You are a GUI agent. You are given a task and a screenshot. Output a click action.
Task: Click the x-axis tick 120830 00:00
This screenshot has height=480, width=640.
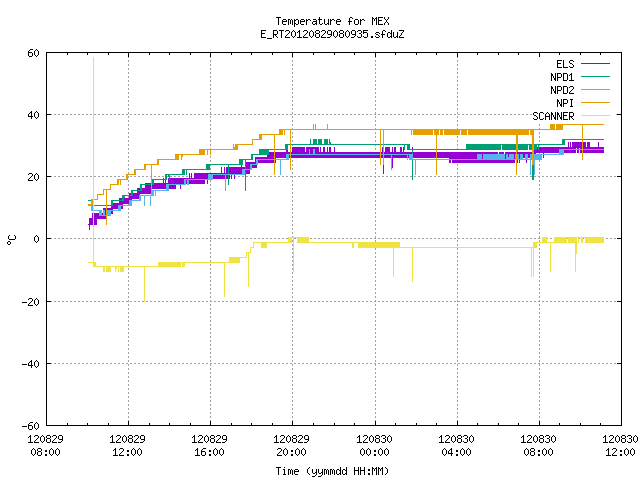[x=374, y=445]
